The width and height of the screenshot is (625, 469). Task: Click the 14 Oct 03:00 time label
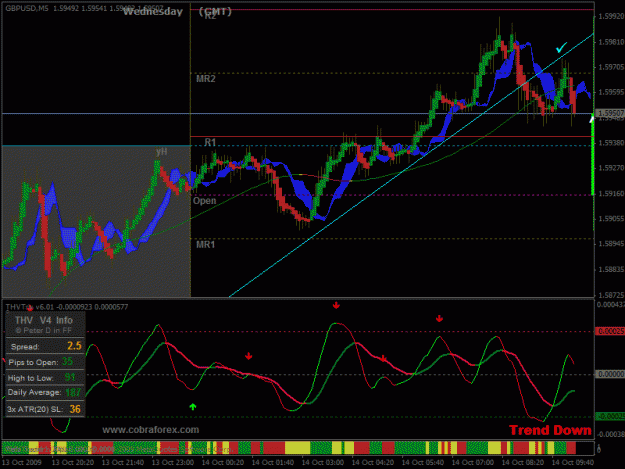323,463
